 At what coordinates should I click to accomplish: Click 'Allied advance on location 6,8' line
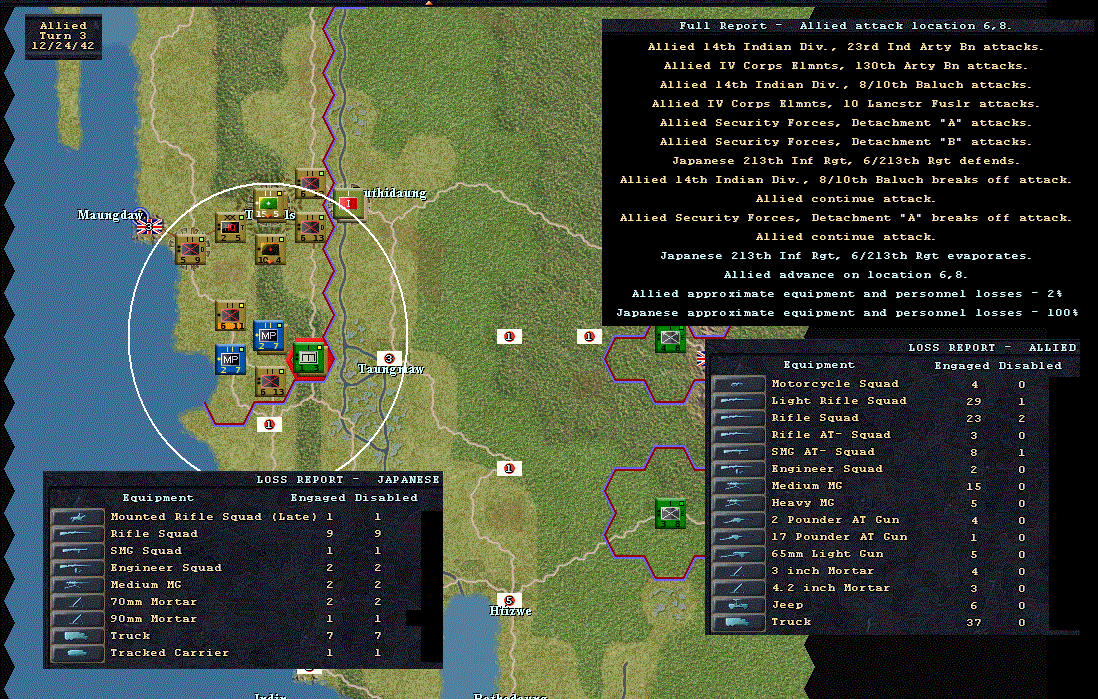(x=846, y=275)
